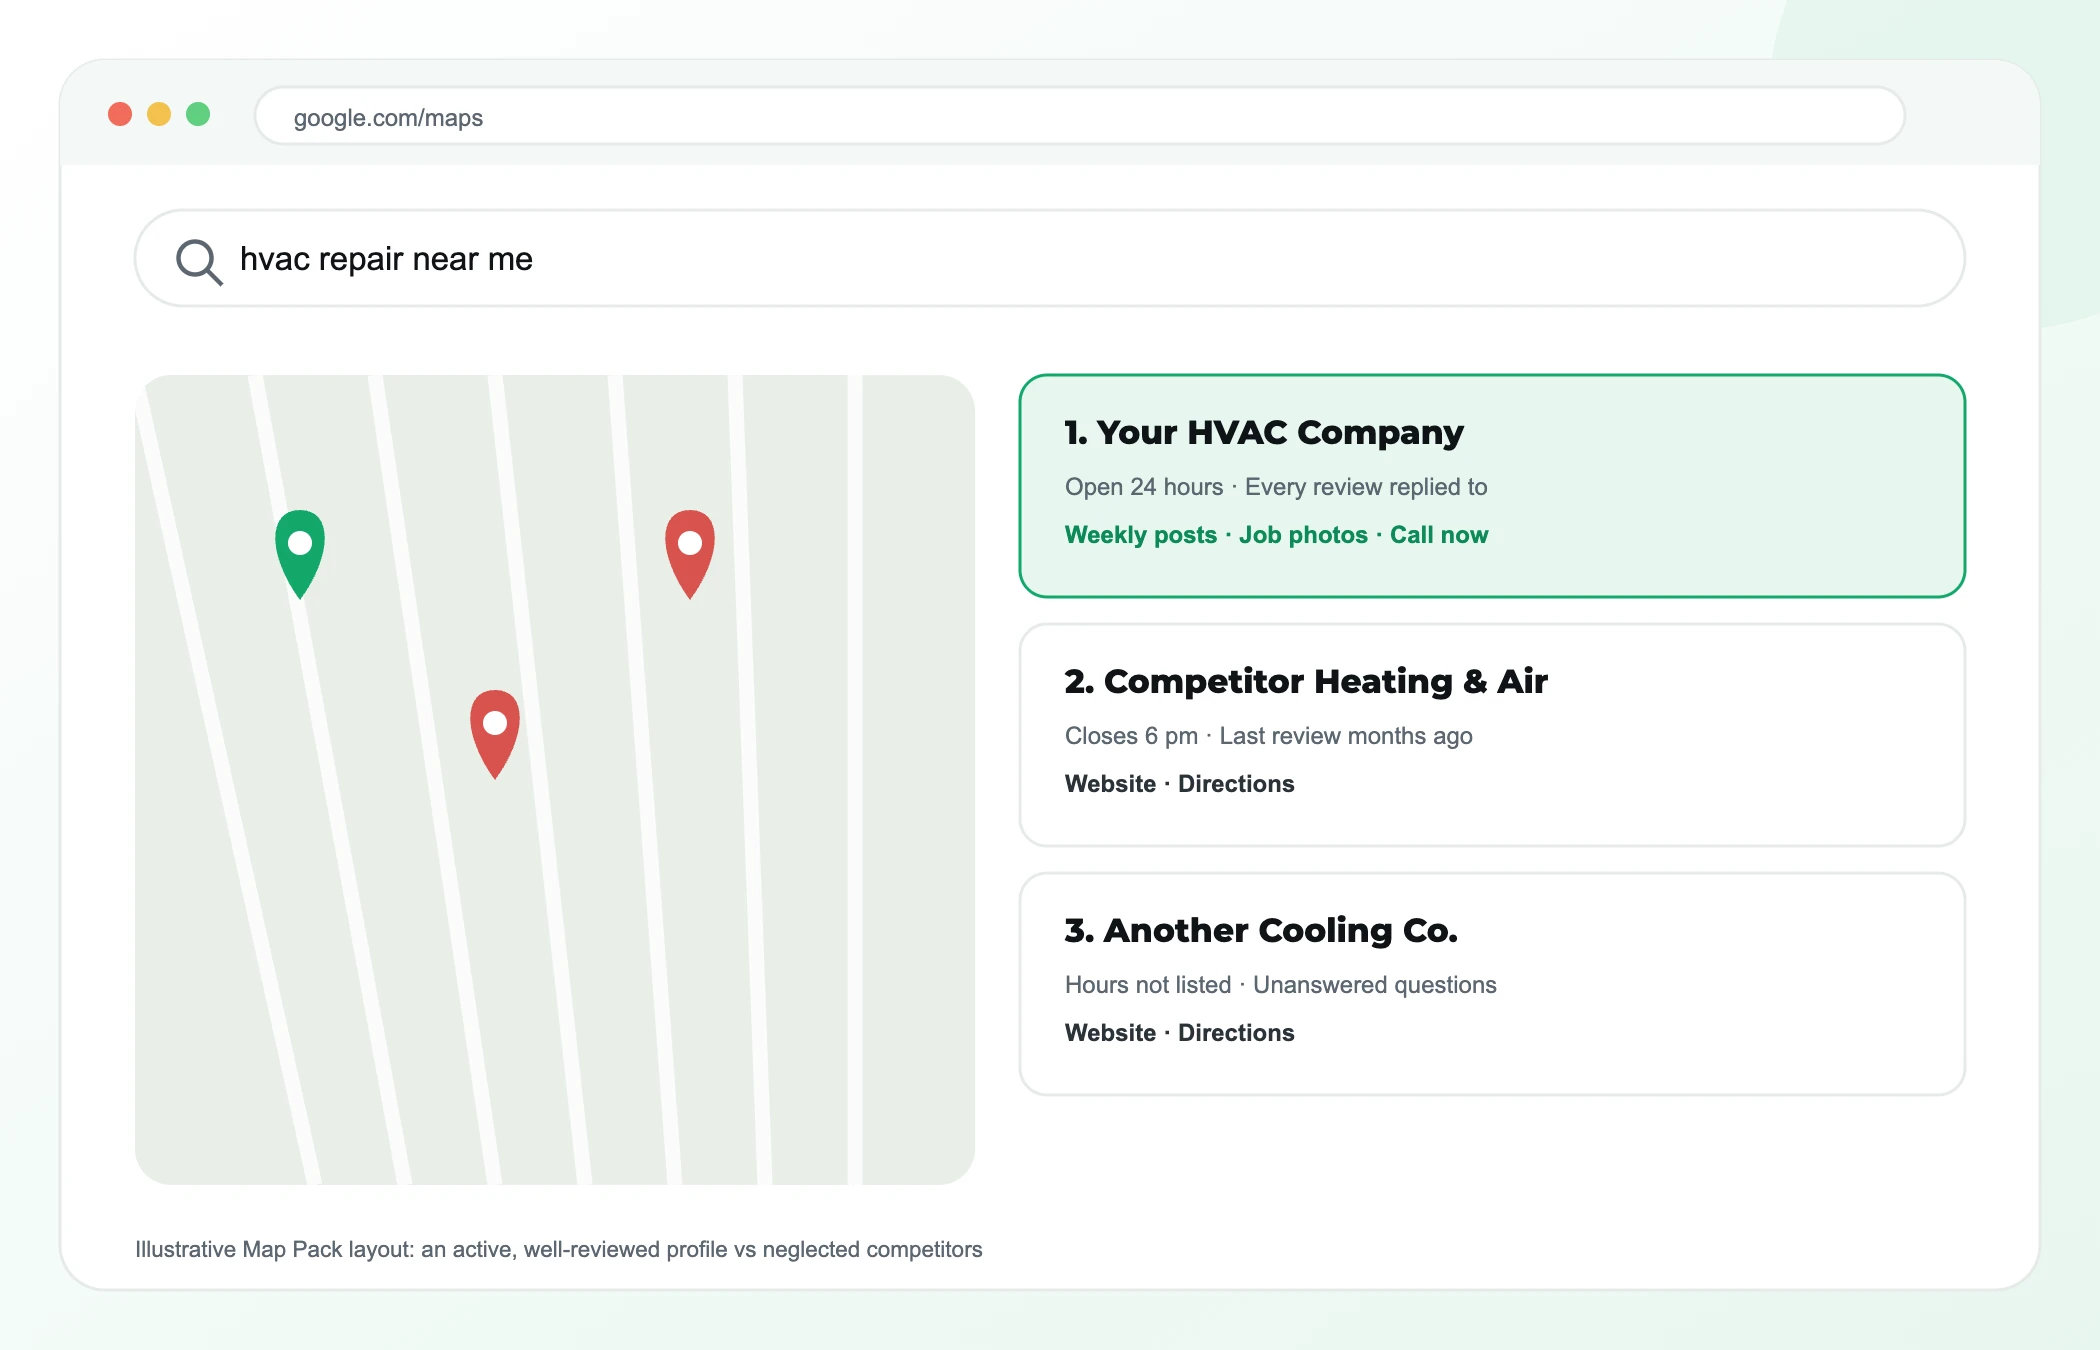This screenshot has width=2100, height=1350.
Task: Click the green maximize window dot
Action: pos(198,114)
